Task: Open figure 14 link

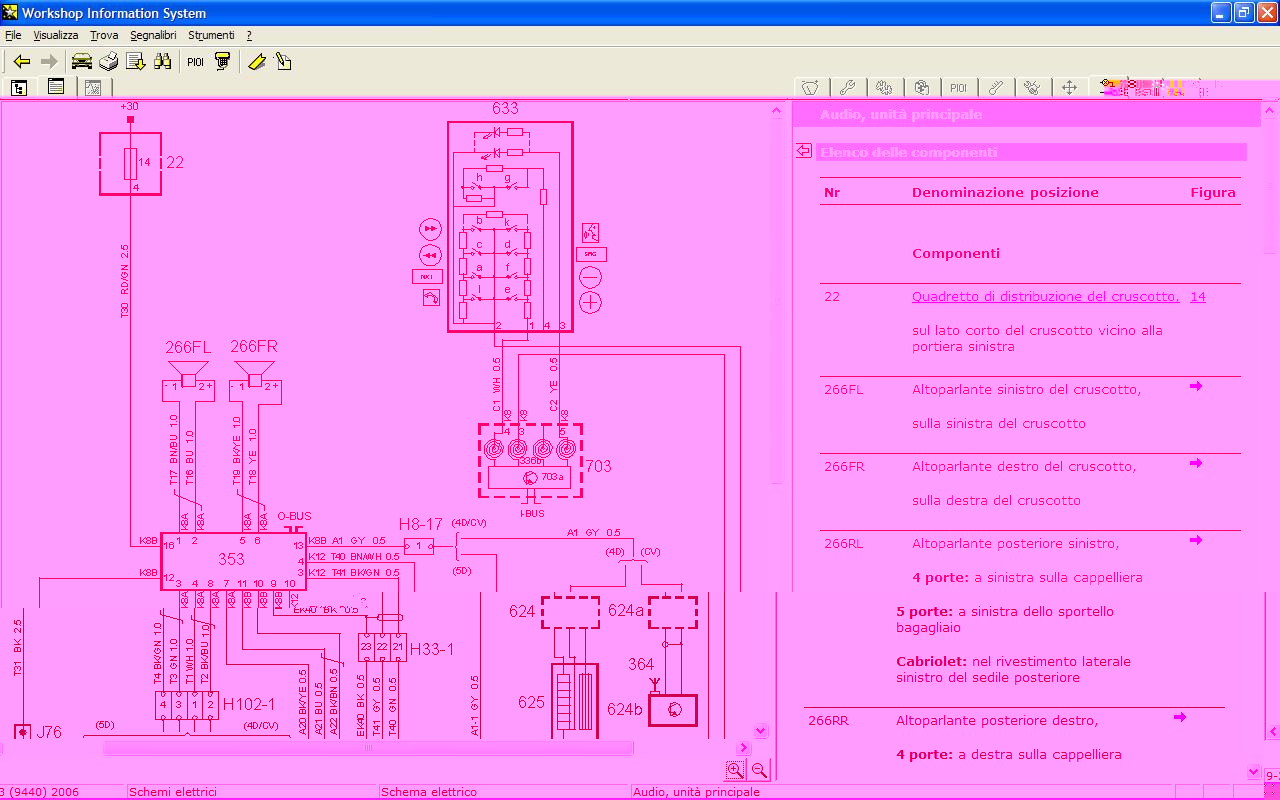Action: tap(1197, 297)
